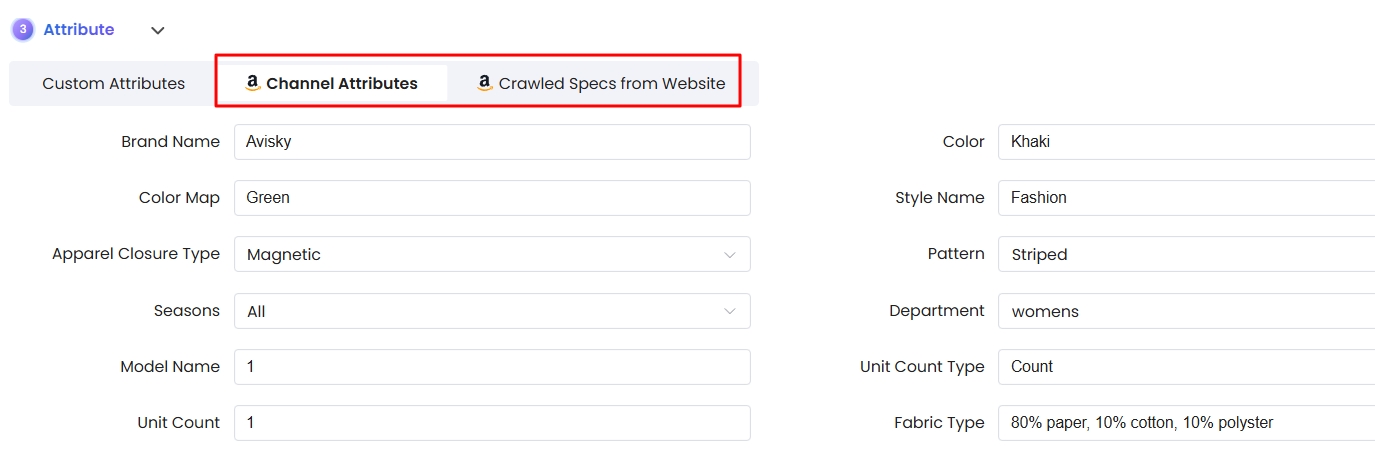Switch to the Custom Attributes tab
Screen dimensions: 1375x449
point(114,83)
